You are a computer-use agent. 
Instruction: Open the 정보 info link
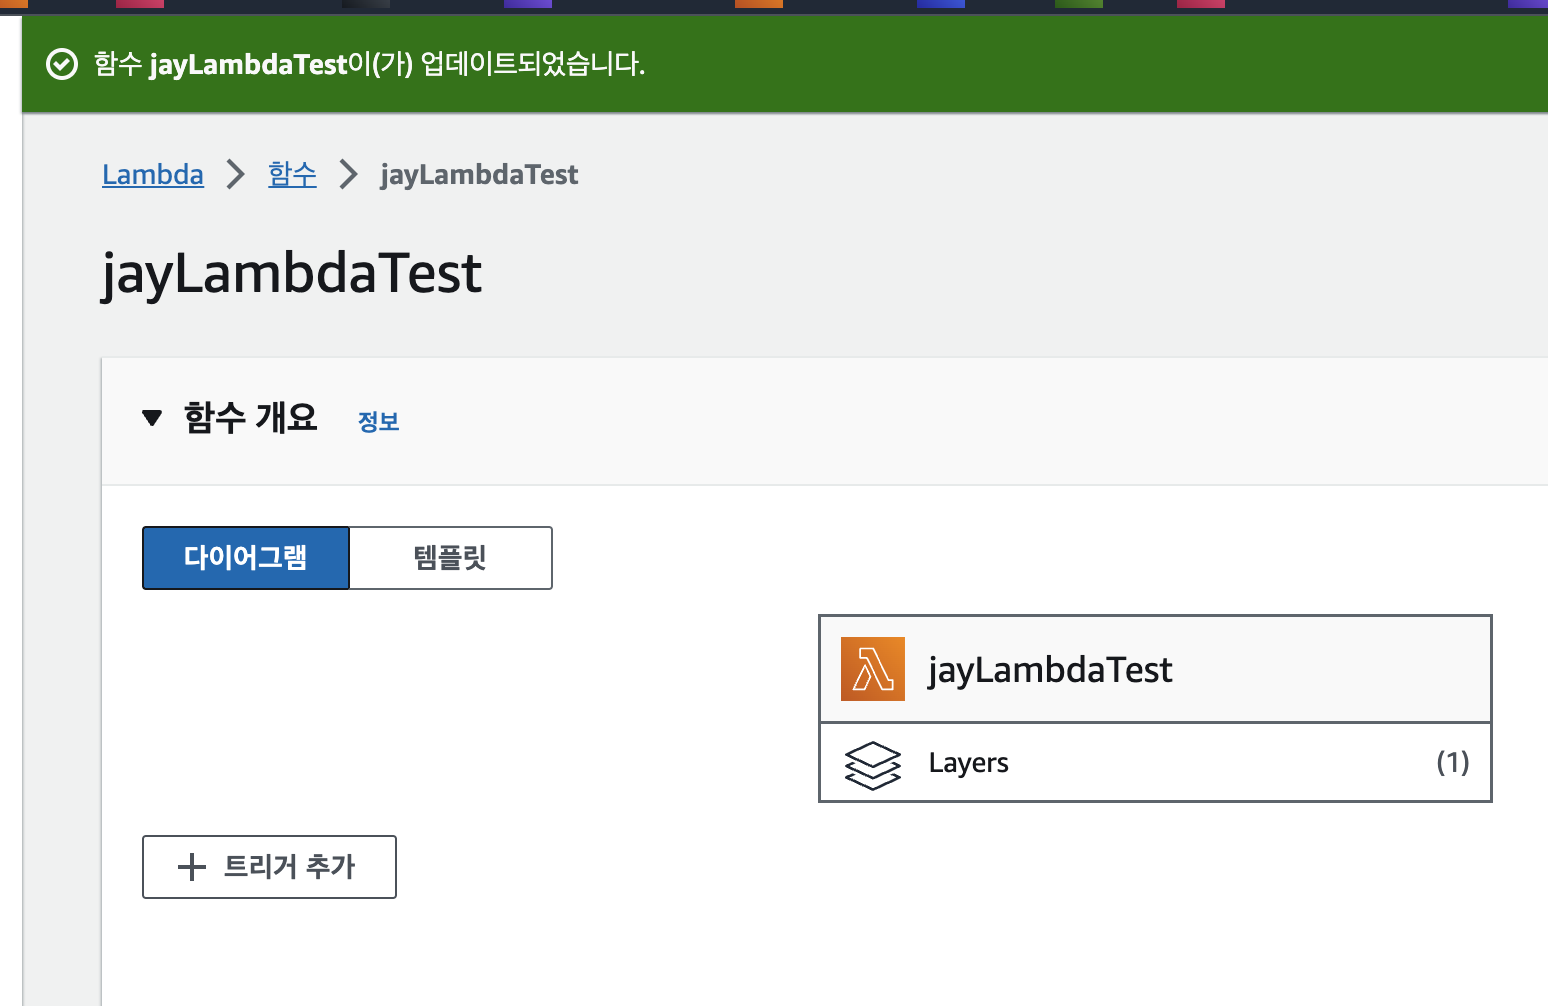coord(378,422)
